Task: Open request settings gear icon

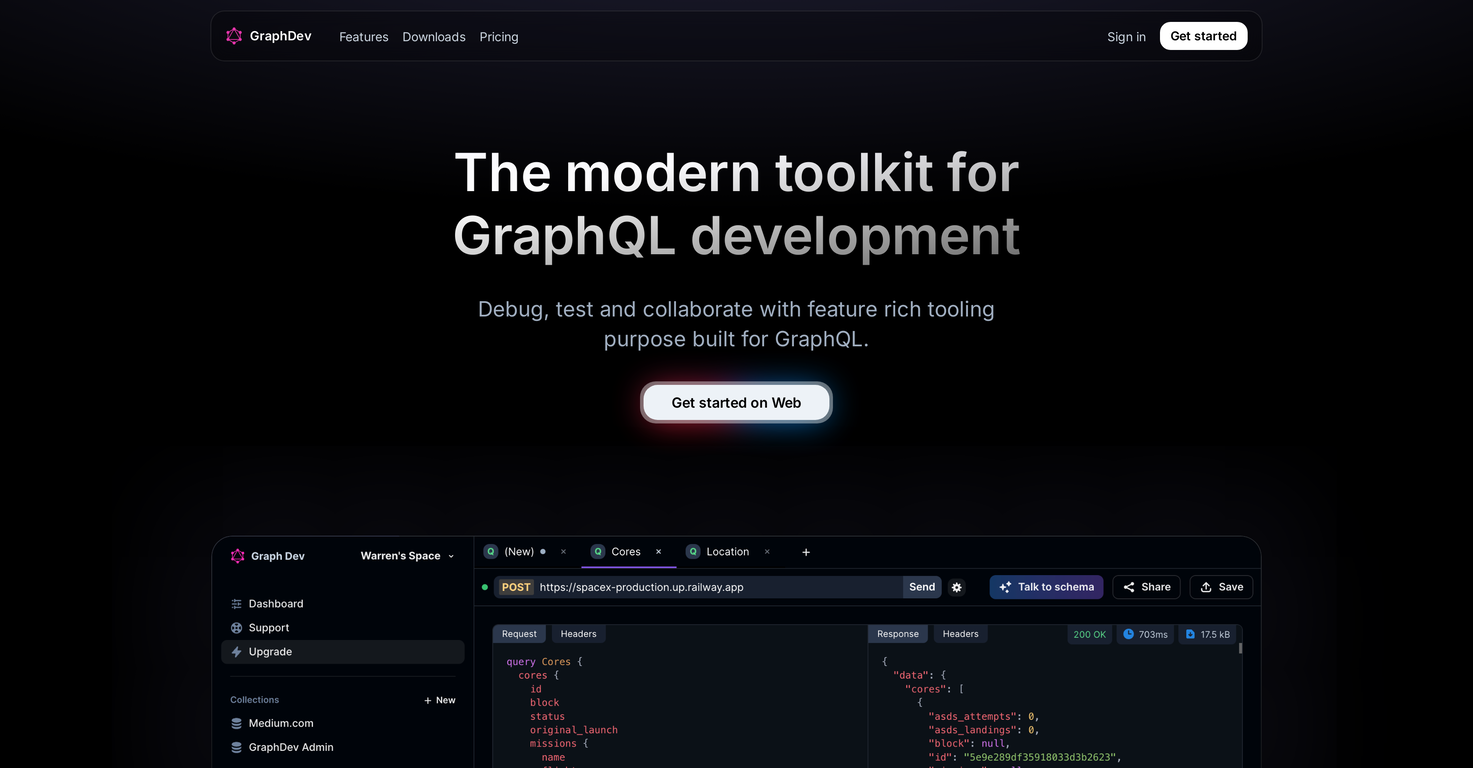Action: point(956,588)
